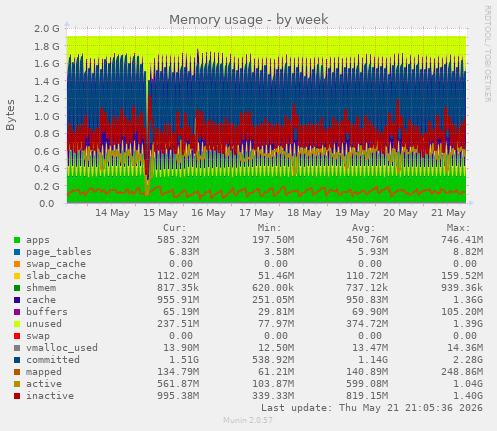Click the sharp dip in the graph at 15 May
Viewport: 497px width, 431px height.
point(147,133)
